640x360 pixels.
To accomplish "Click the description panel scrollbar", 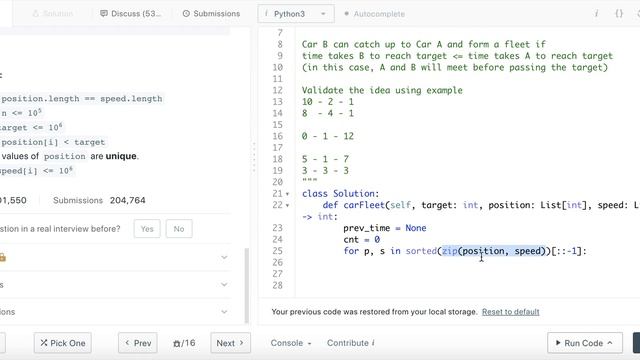I will (x=246, y=285).
